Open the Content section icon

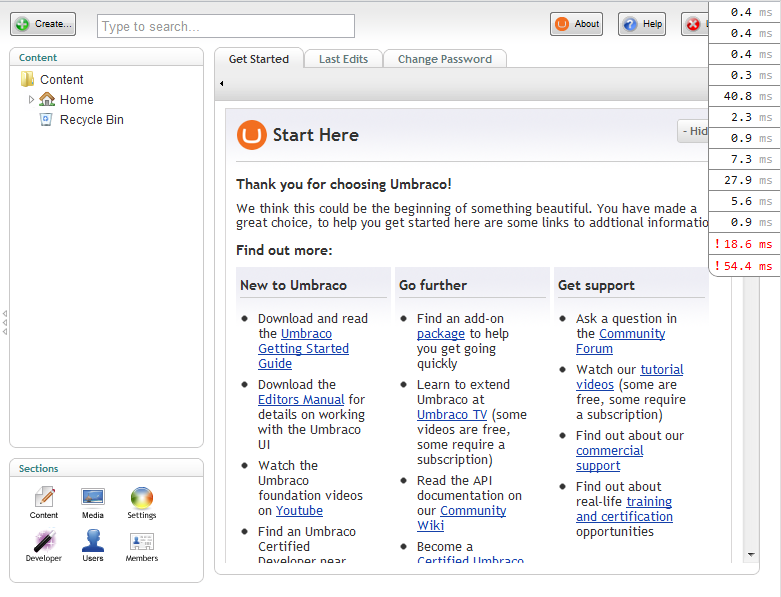pos(44,502)
